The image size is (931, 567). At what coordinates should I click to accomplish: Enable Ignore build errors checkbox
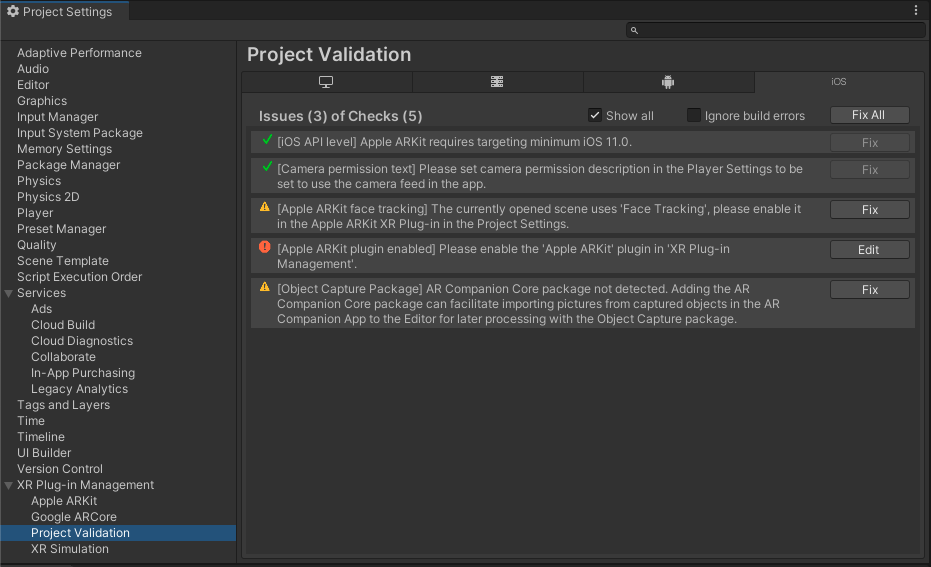pyautogui.click(x=694, y=115)
